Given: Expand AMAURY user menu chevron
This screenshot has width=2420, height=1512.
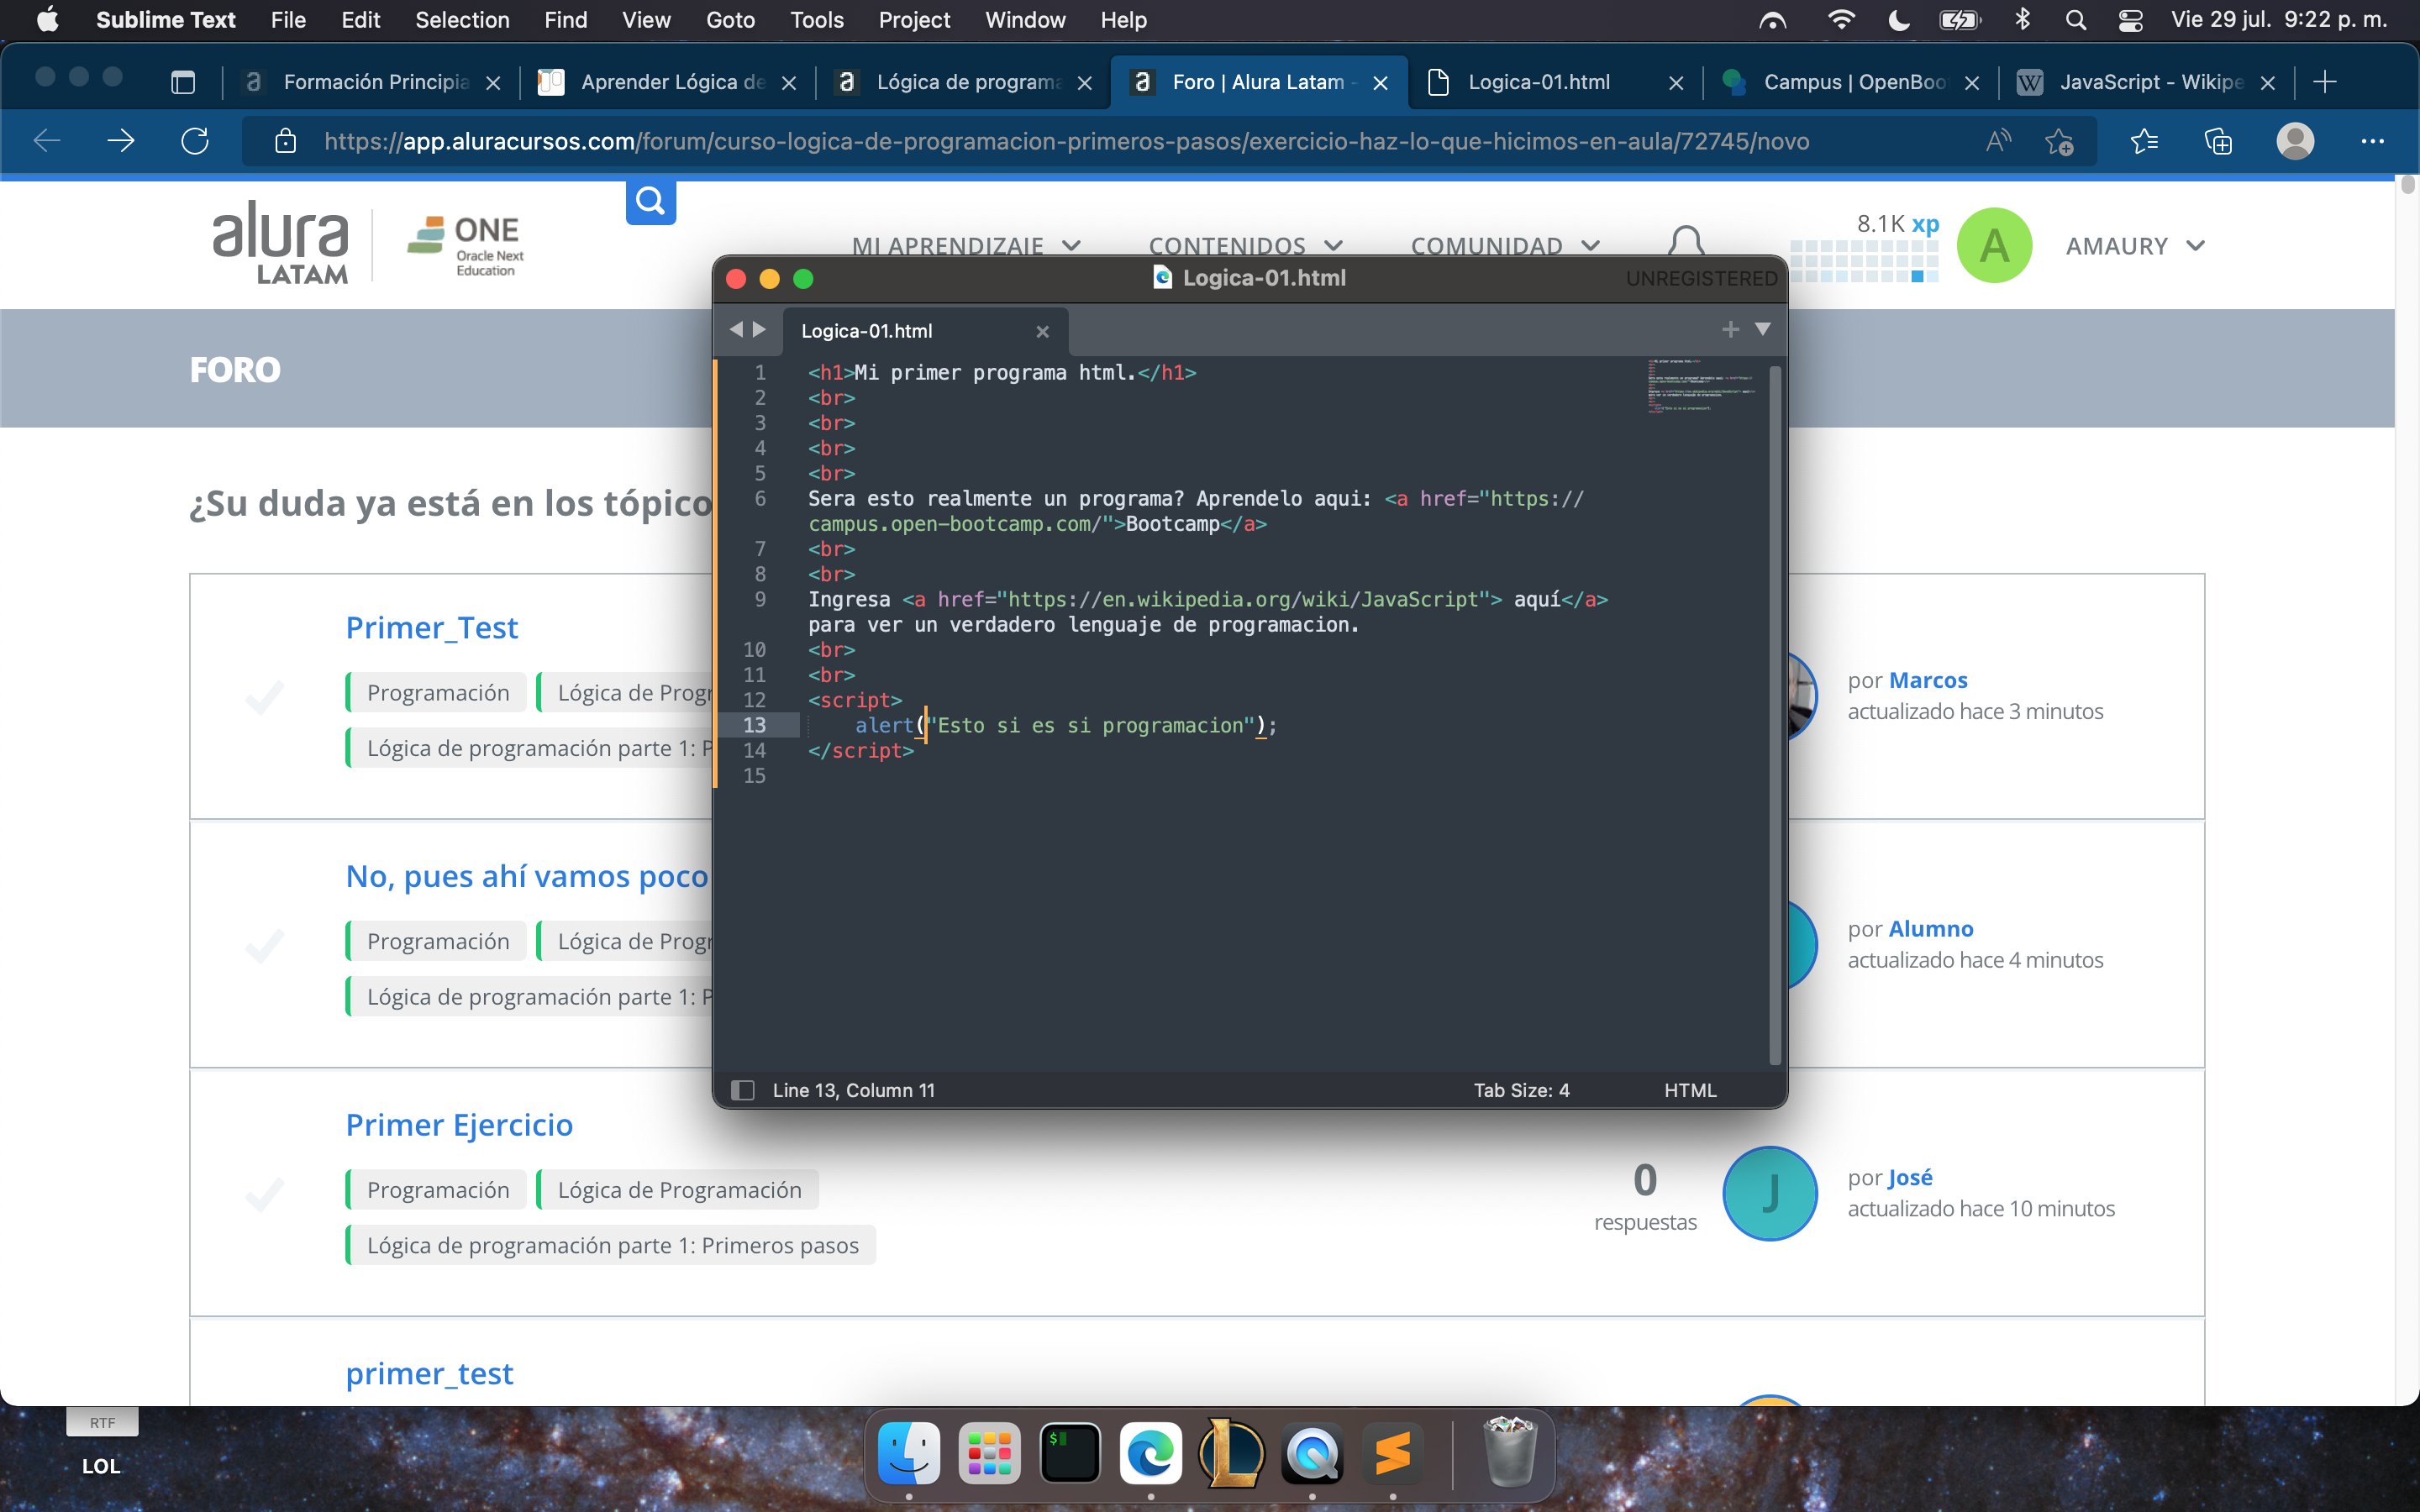Looking at the screenshot, I should click(x=2196, y=246).
